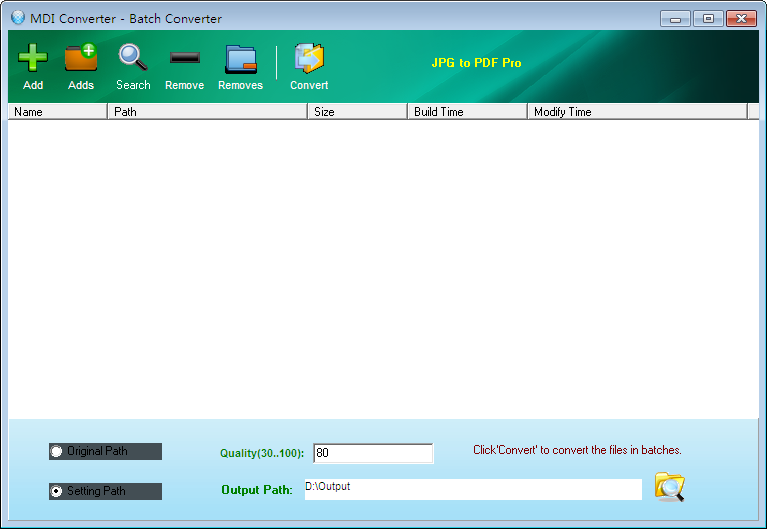Open the Search magnifier tool
The image size is (767, 529).
point(133,58)
